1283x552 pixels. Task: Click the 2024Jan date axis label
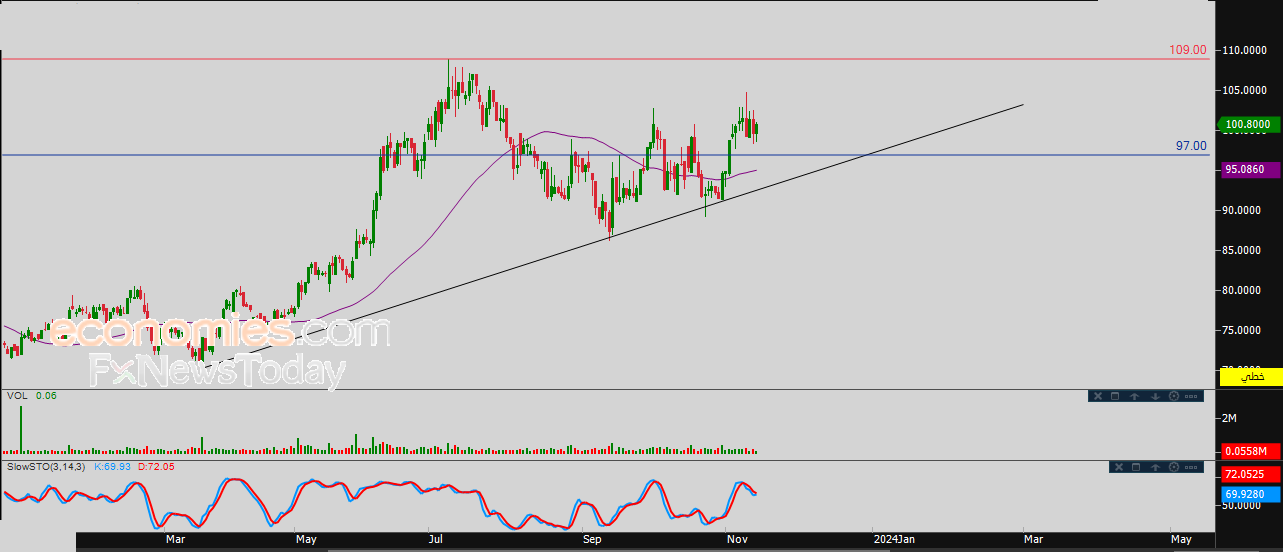(893, 540)
